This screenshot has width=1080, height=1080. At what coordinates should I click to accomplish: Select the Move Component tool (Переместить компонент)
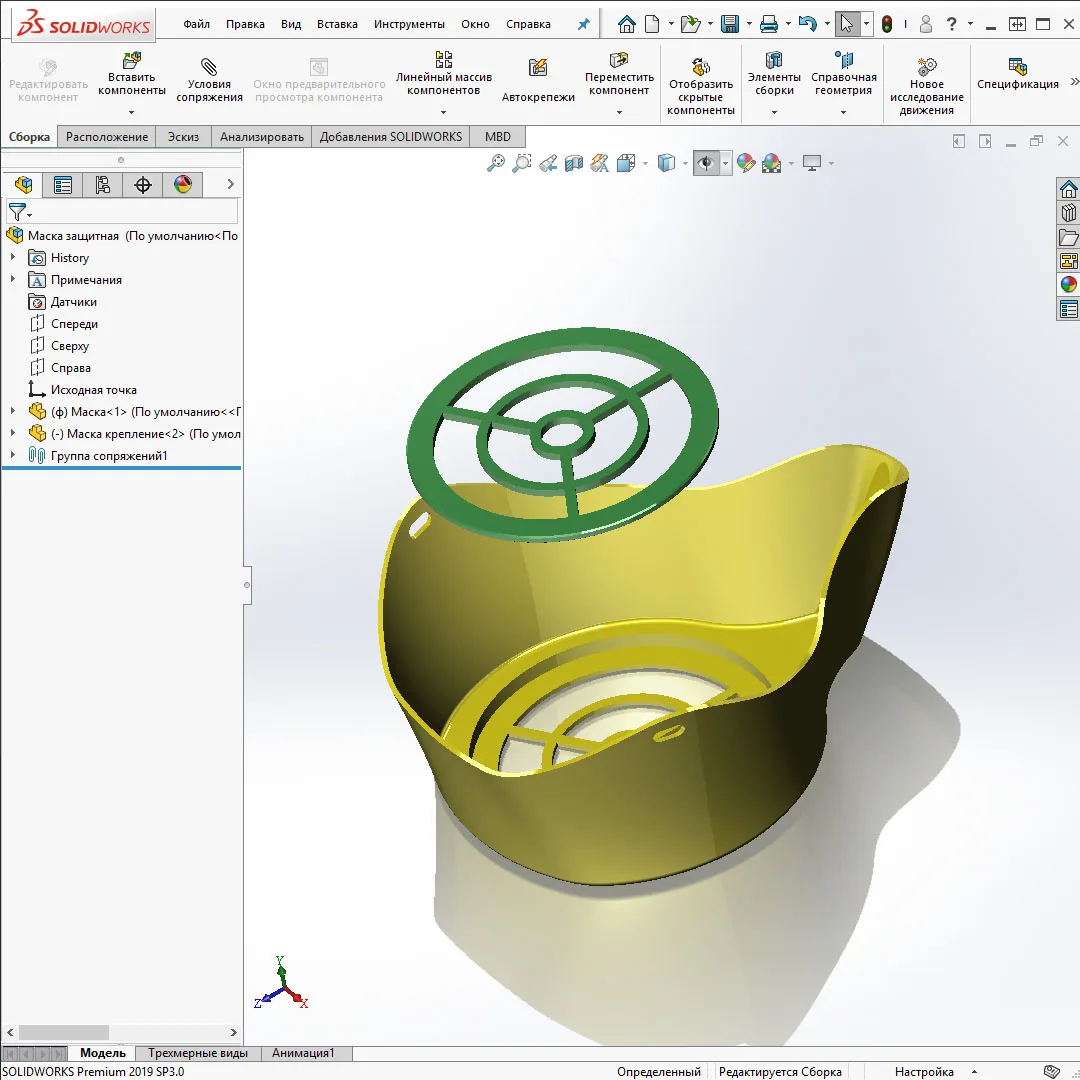pos(619,62)
